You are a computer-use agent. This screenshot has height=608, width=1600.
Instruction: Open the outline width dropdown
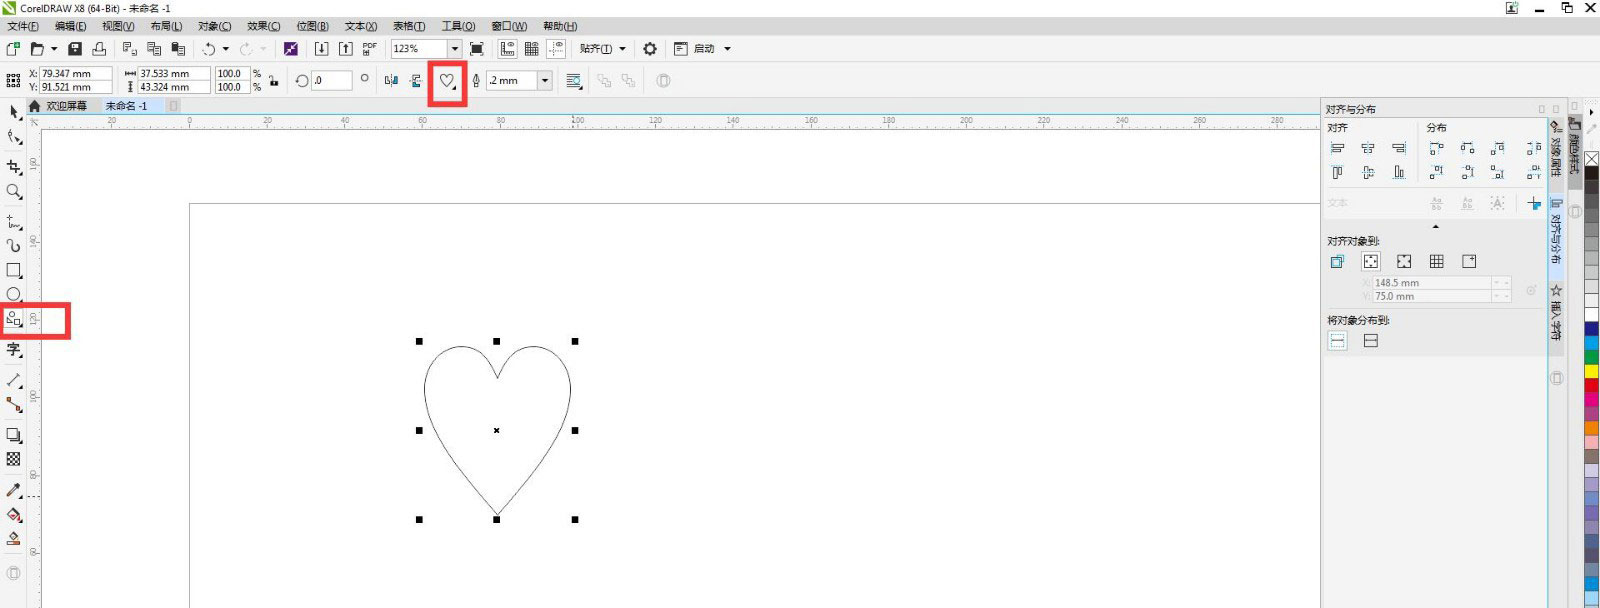click(x=545, y=81)
